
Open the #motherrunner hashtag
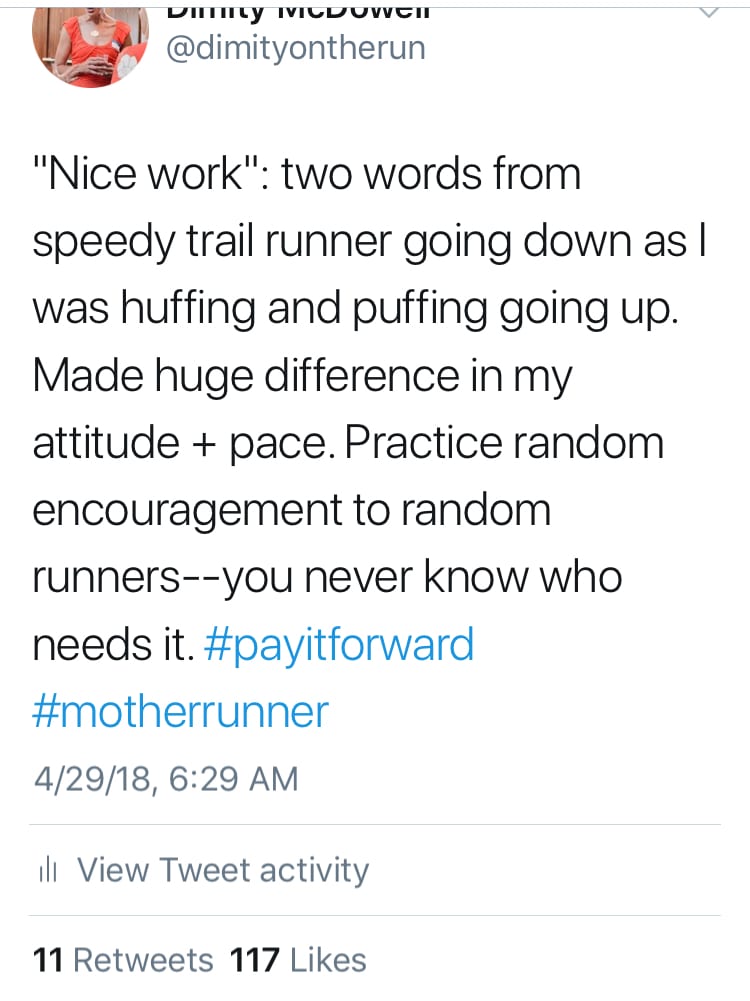point(180,711)
